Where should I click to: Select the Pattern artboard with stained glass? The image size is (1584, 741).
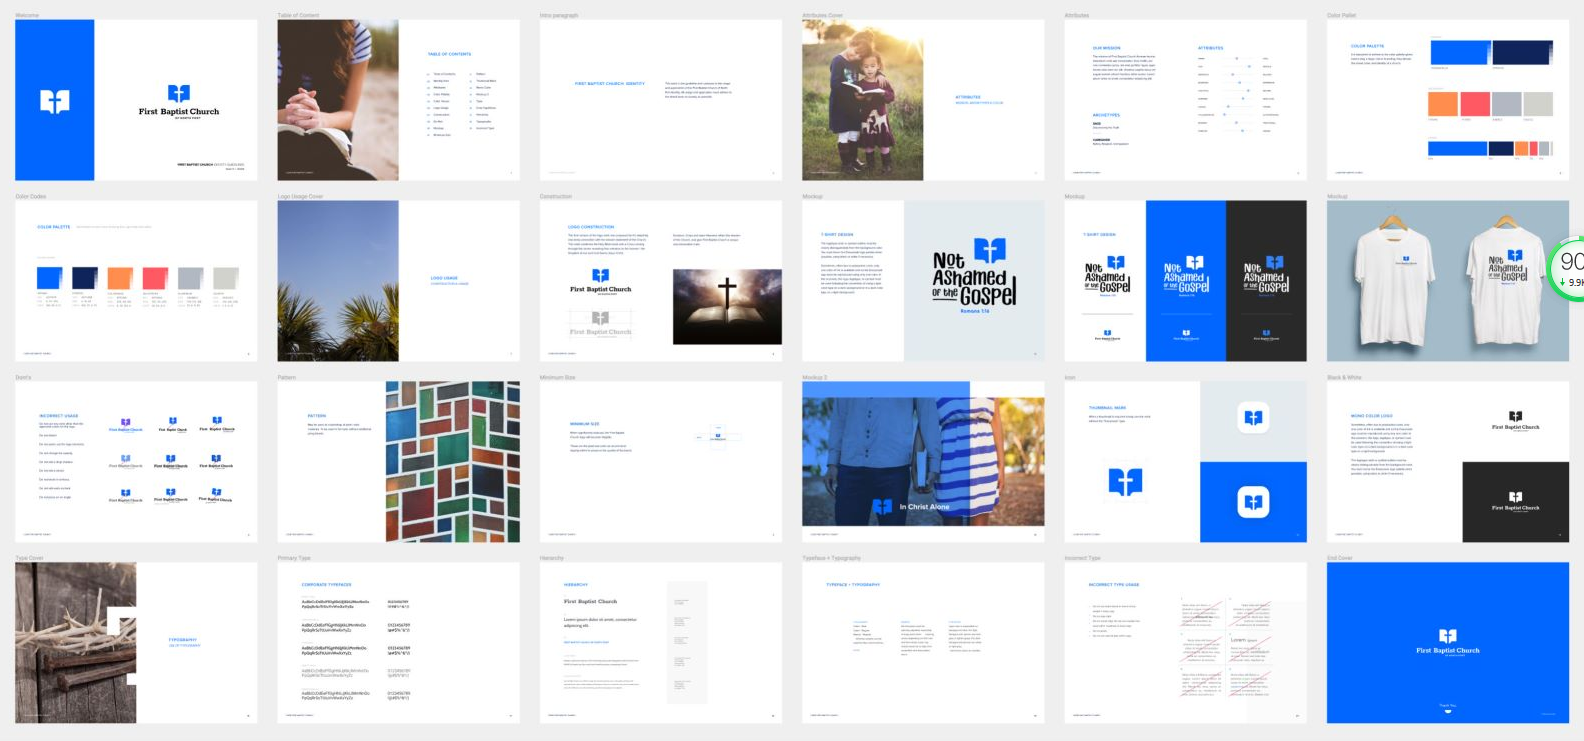(x=398, y=462)
